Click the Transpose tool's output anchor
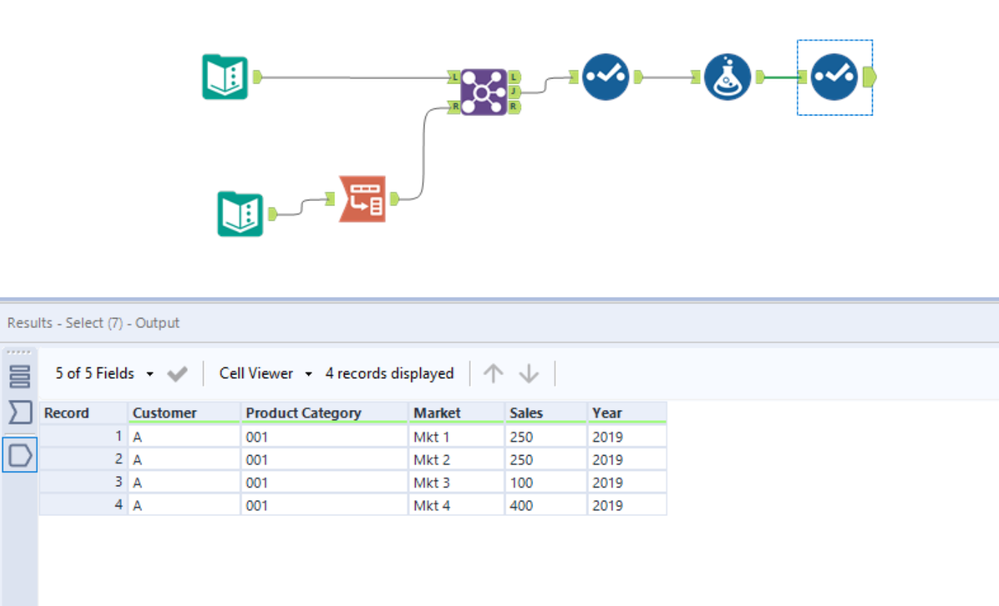Image resolution: width=999 pixels, height=606 pixels. coord(394,199)
